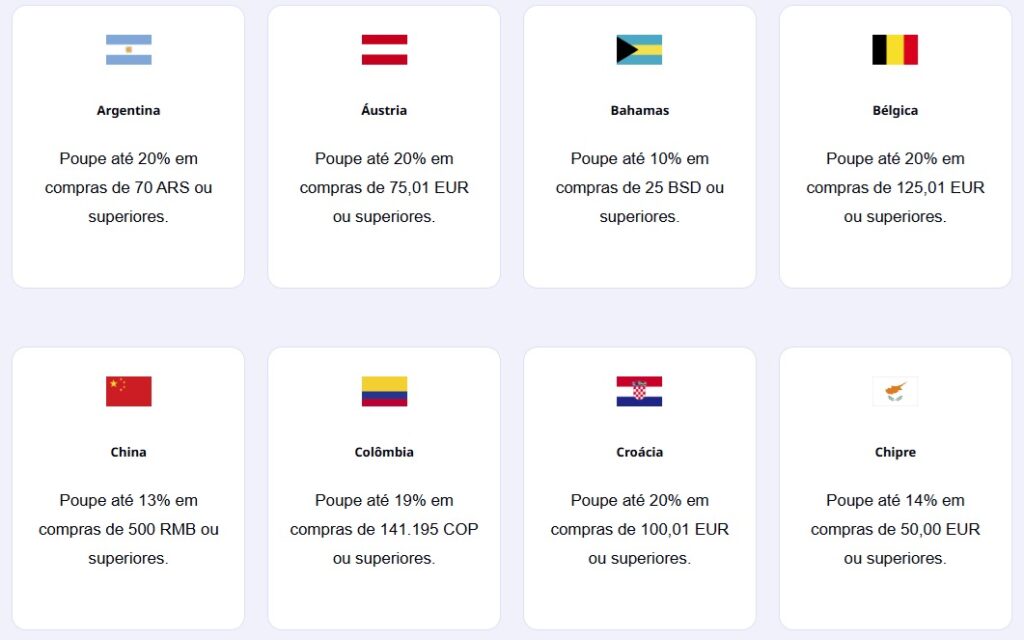This screenshot has width=1024, height=640.
Task: Select the Croácia country label
Action: coord(639,452)
